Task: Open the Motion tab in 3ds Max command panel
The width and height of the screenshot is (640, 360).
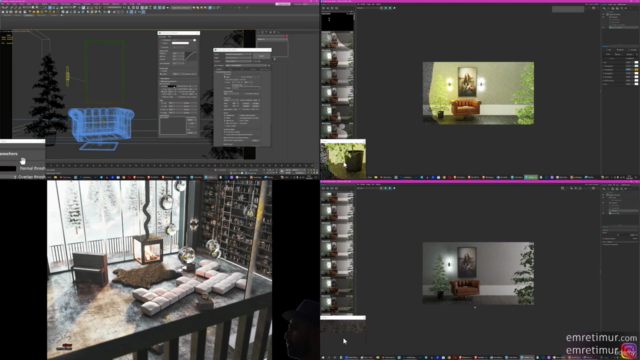Action: point(271,32)
